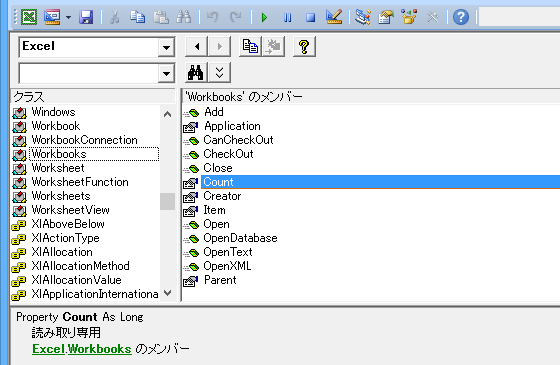Open the Toolbox icon
This screenshot has width=560, height=365.
[432, 17]
